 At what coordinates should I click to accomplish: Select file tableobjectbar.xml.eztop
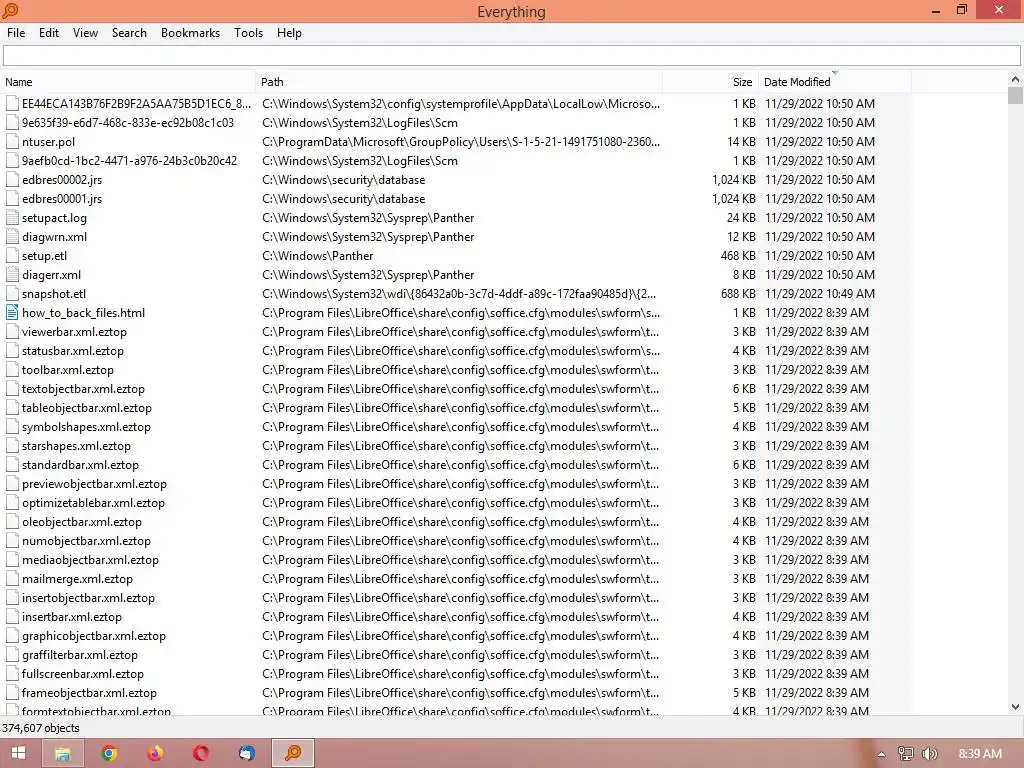tap(86, 408)
